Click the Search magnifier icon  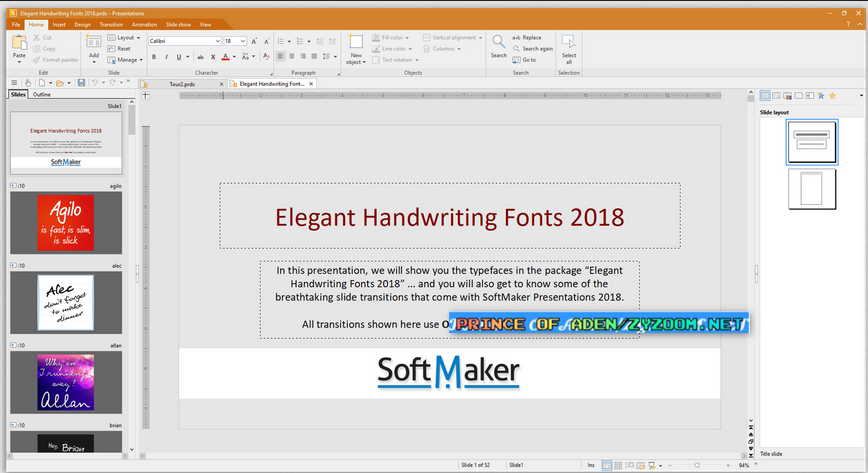click(x=498, y=42)
